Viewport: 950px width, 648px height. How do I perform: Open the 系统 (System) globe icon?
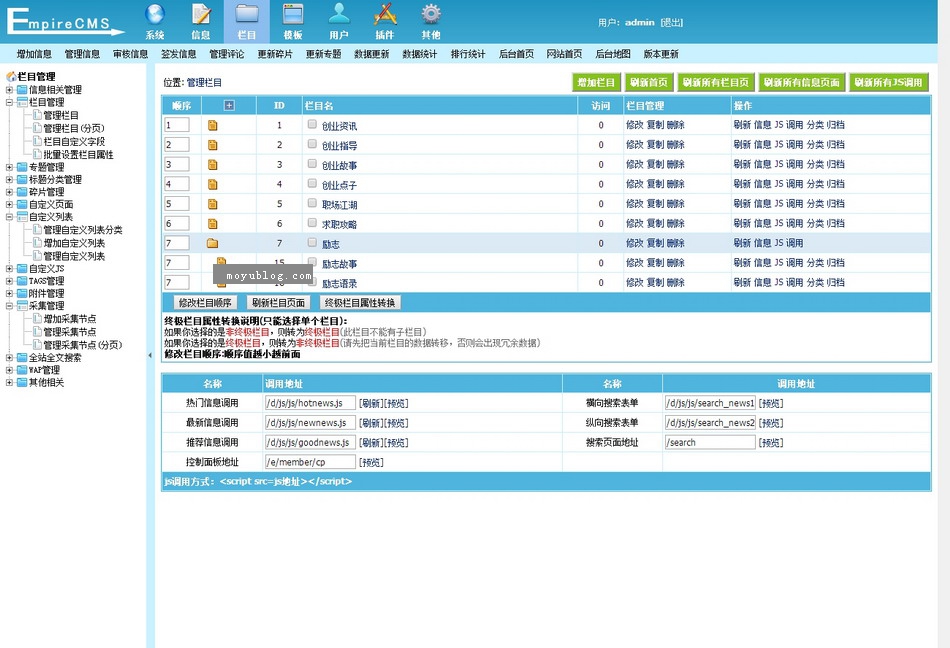pyautogui.click(x=155, y=15)
